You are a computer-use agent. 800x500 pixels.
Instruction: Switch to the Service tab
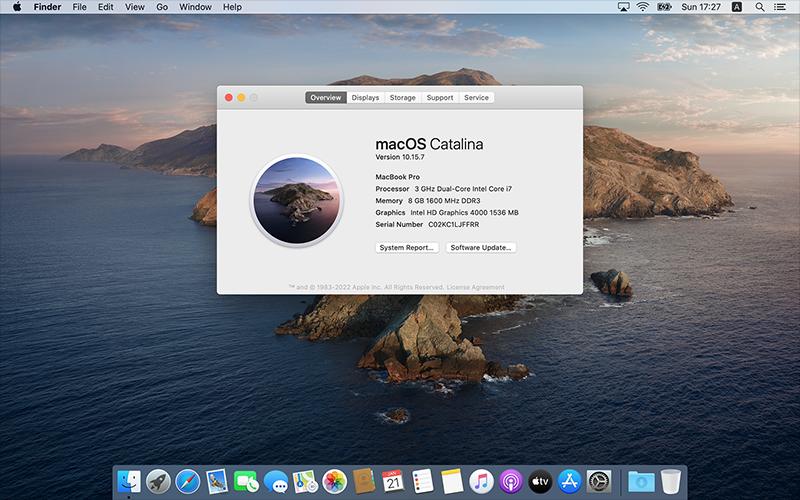pos(476,97)
